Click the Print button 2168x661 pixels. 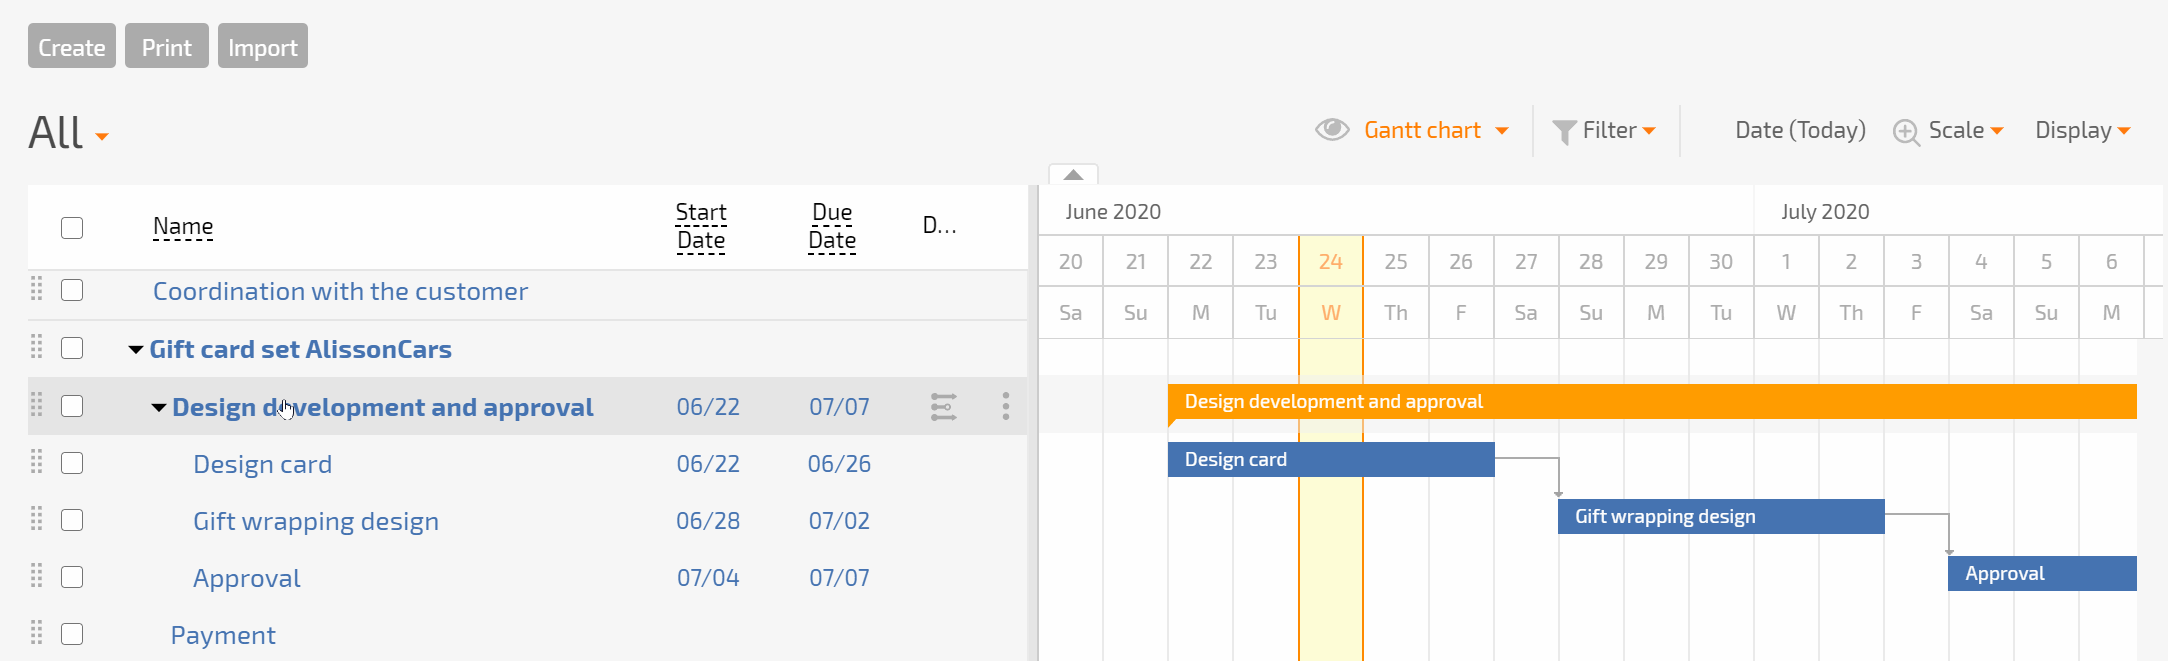pos(167,46)
